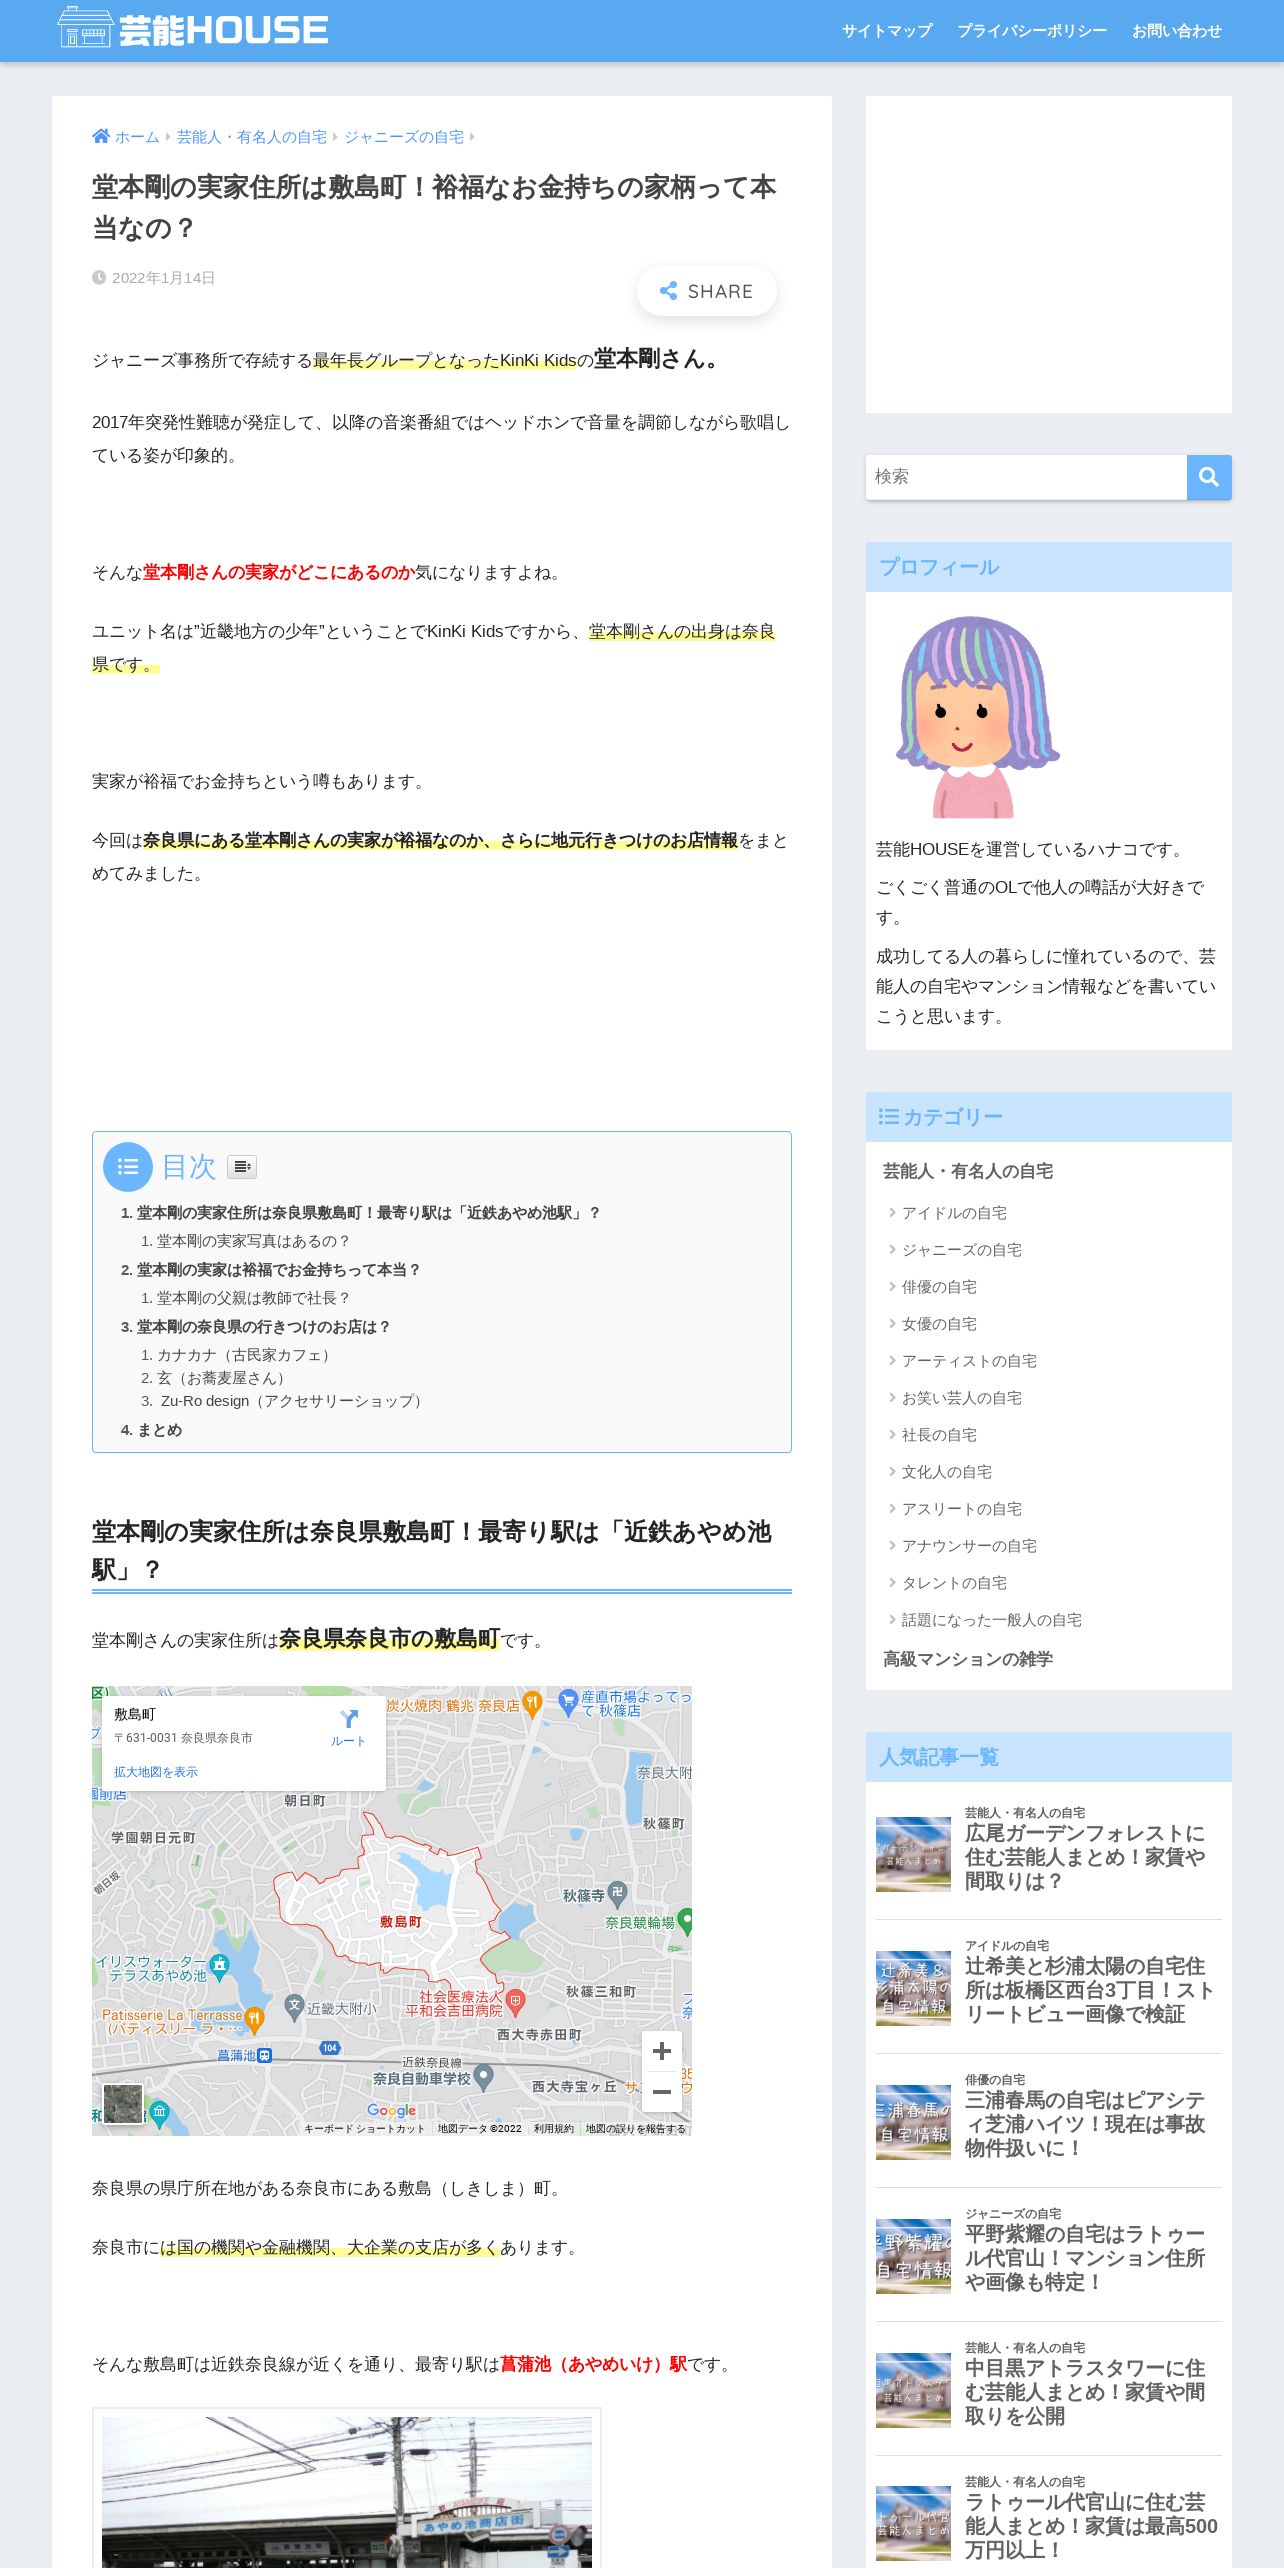This screenshot has width=1284, height=2568.
Task: Open 俳優の自宅 category
Action: click(939, 1287)
